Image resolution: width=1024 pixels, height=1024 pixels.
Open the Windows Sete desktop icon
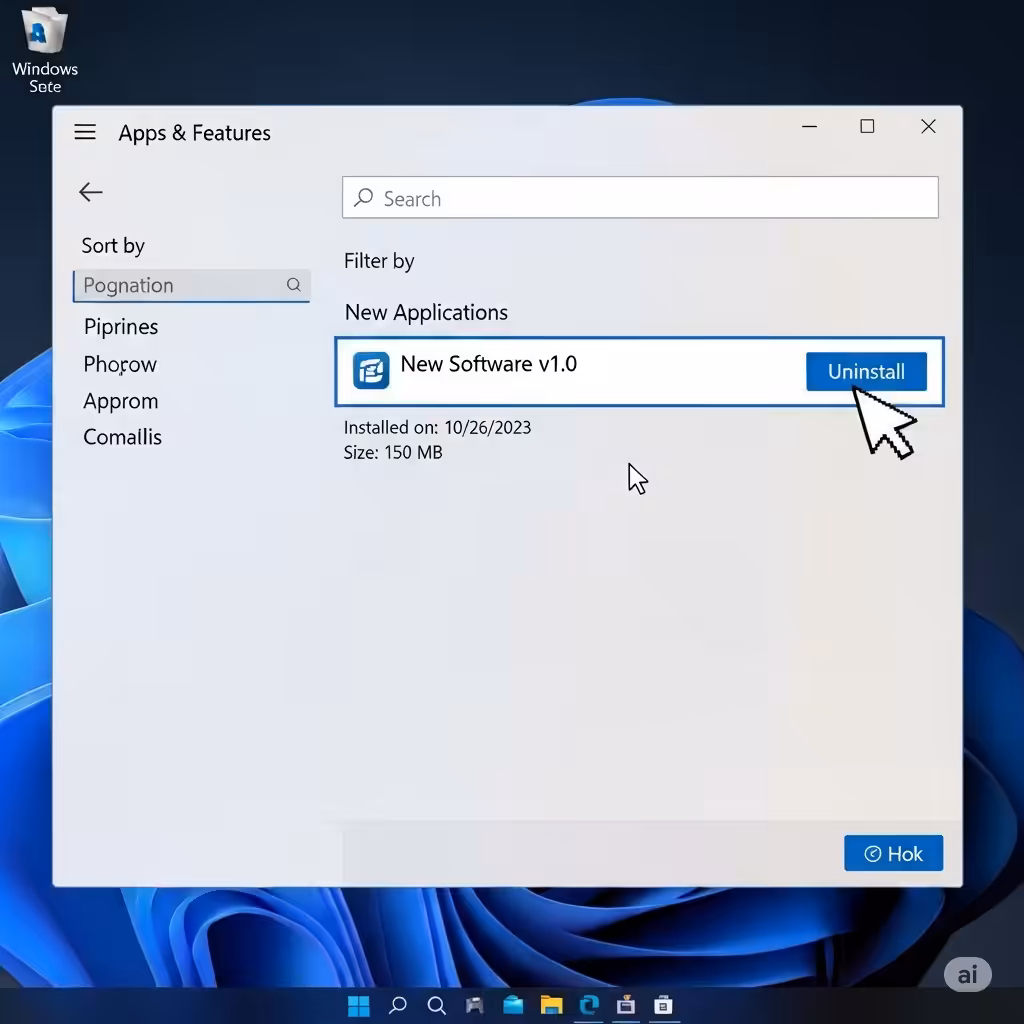click(x=44, y=50)
